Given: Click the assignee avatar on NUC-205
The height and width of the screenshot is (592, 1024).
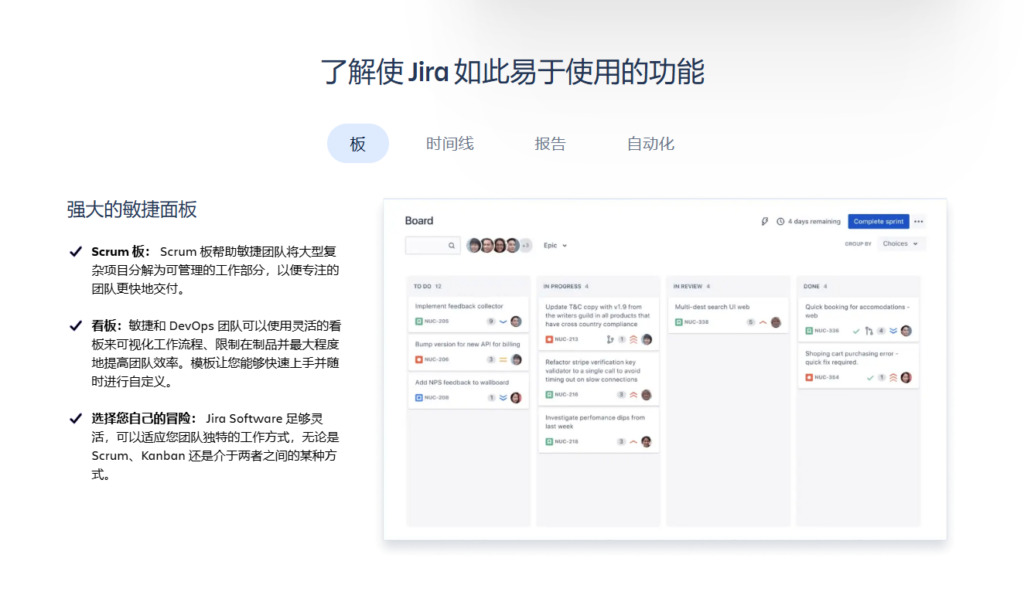Looking at the screenshot, I should 516,321.
